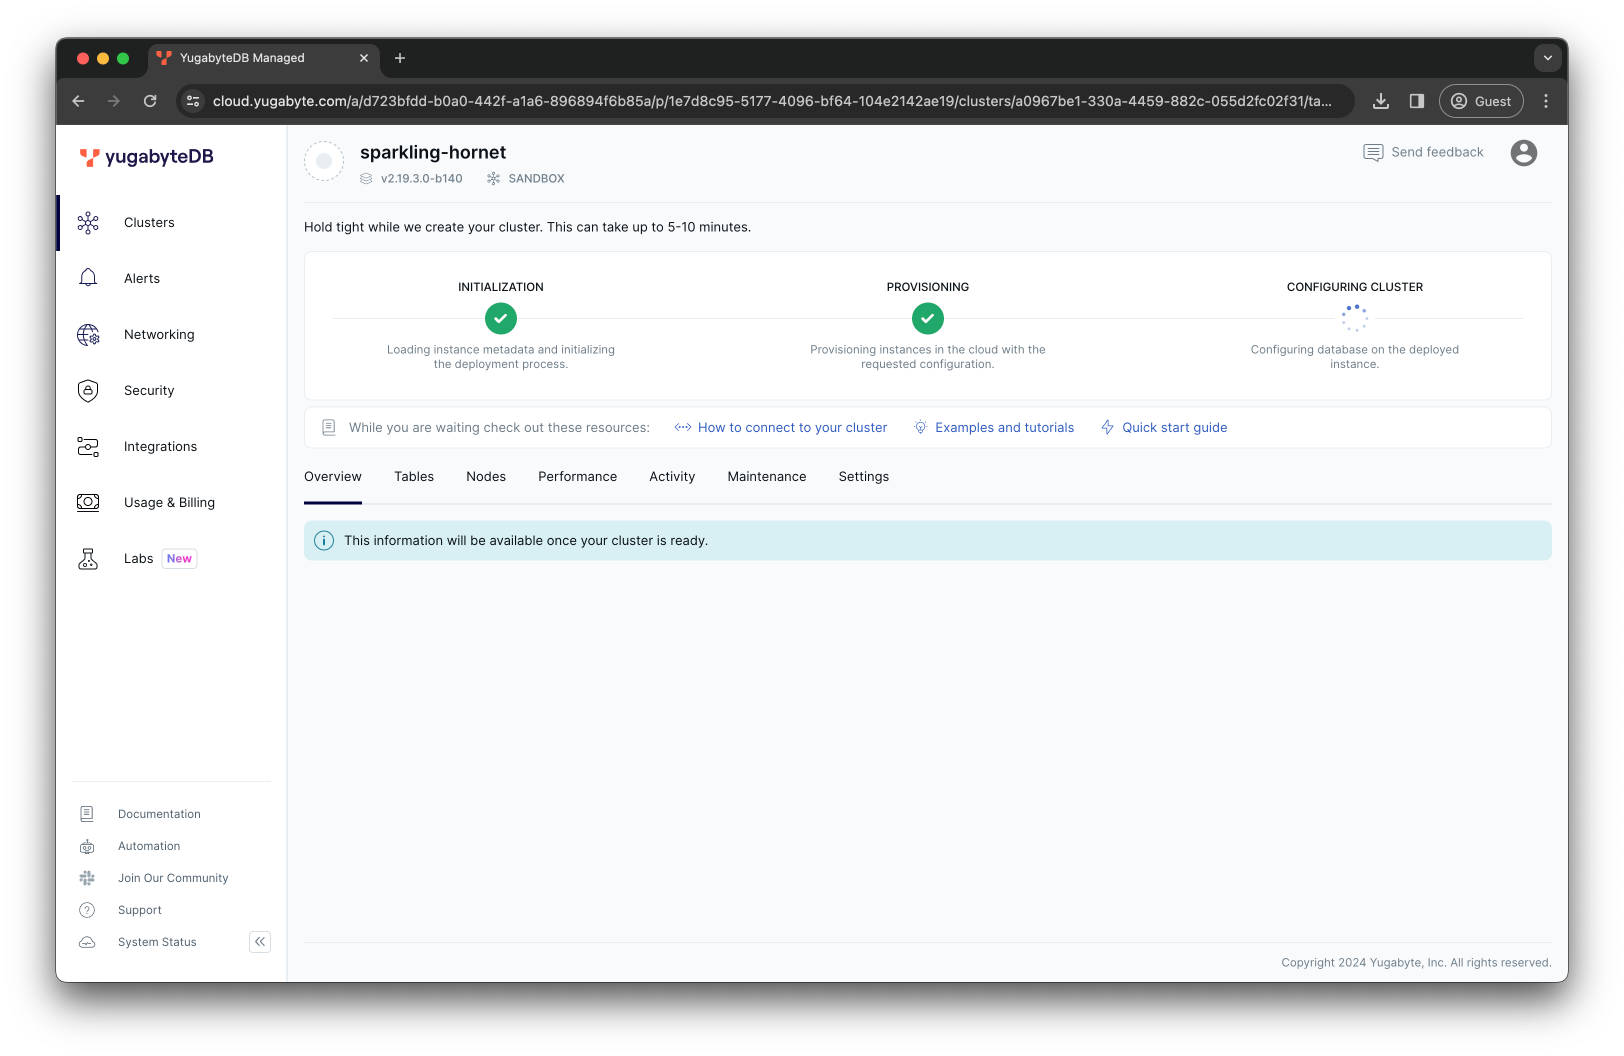This screenshot has height=1056, width=1624.
Task: Switch to the Nodes tab
Action: 486,476
